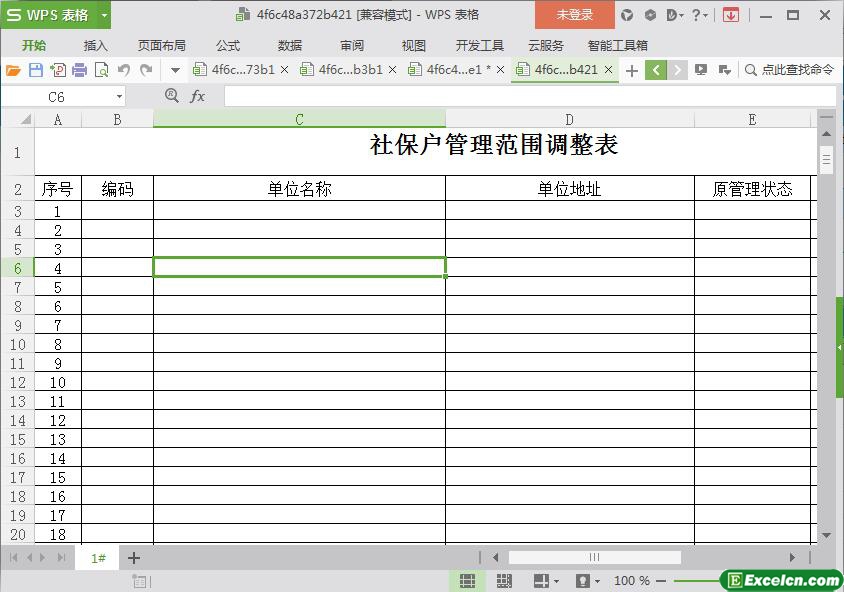Click the red download icon
Viewport: 844px width, 592px height.
[730, 15]
